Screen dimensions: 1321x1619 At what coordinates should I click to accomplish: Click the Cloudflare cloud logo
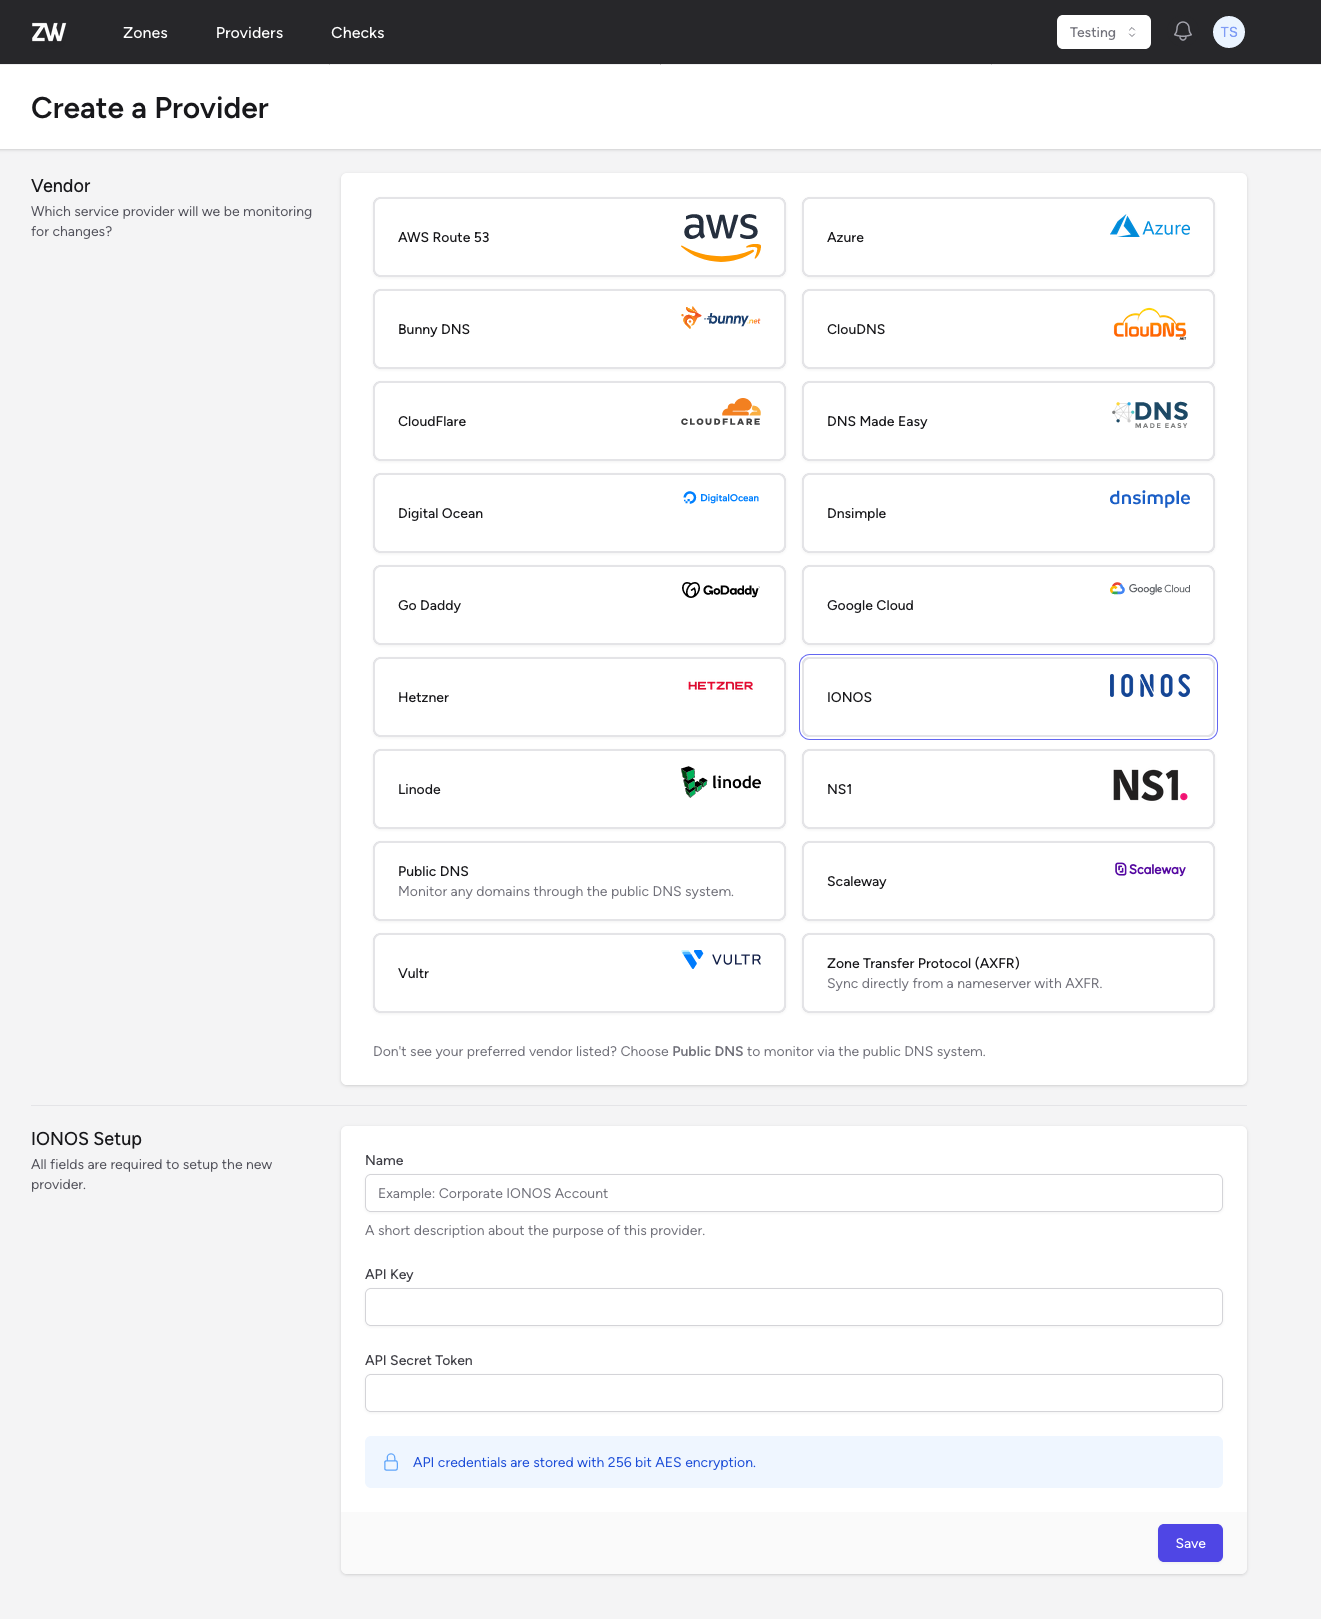coord(721,412)
